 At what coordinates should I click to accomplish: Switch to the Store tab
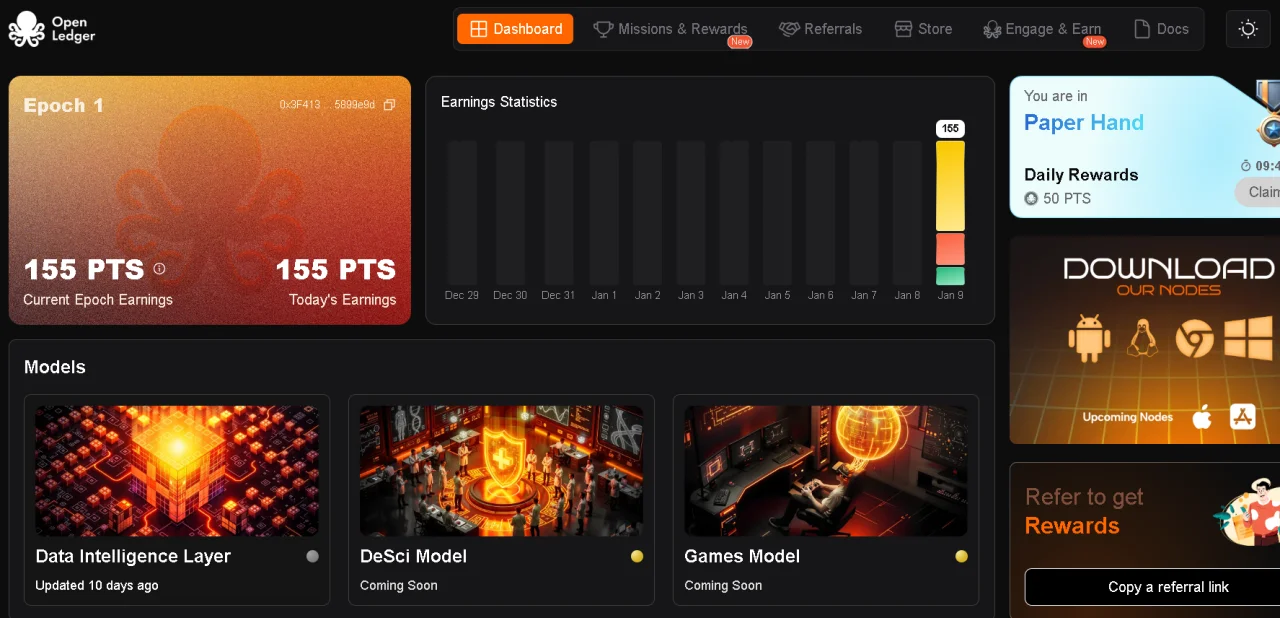click(x=923, y=29)
